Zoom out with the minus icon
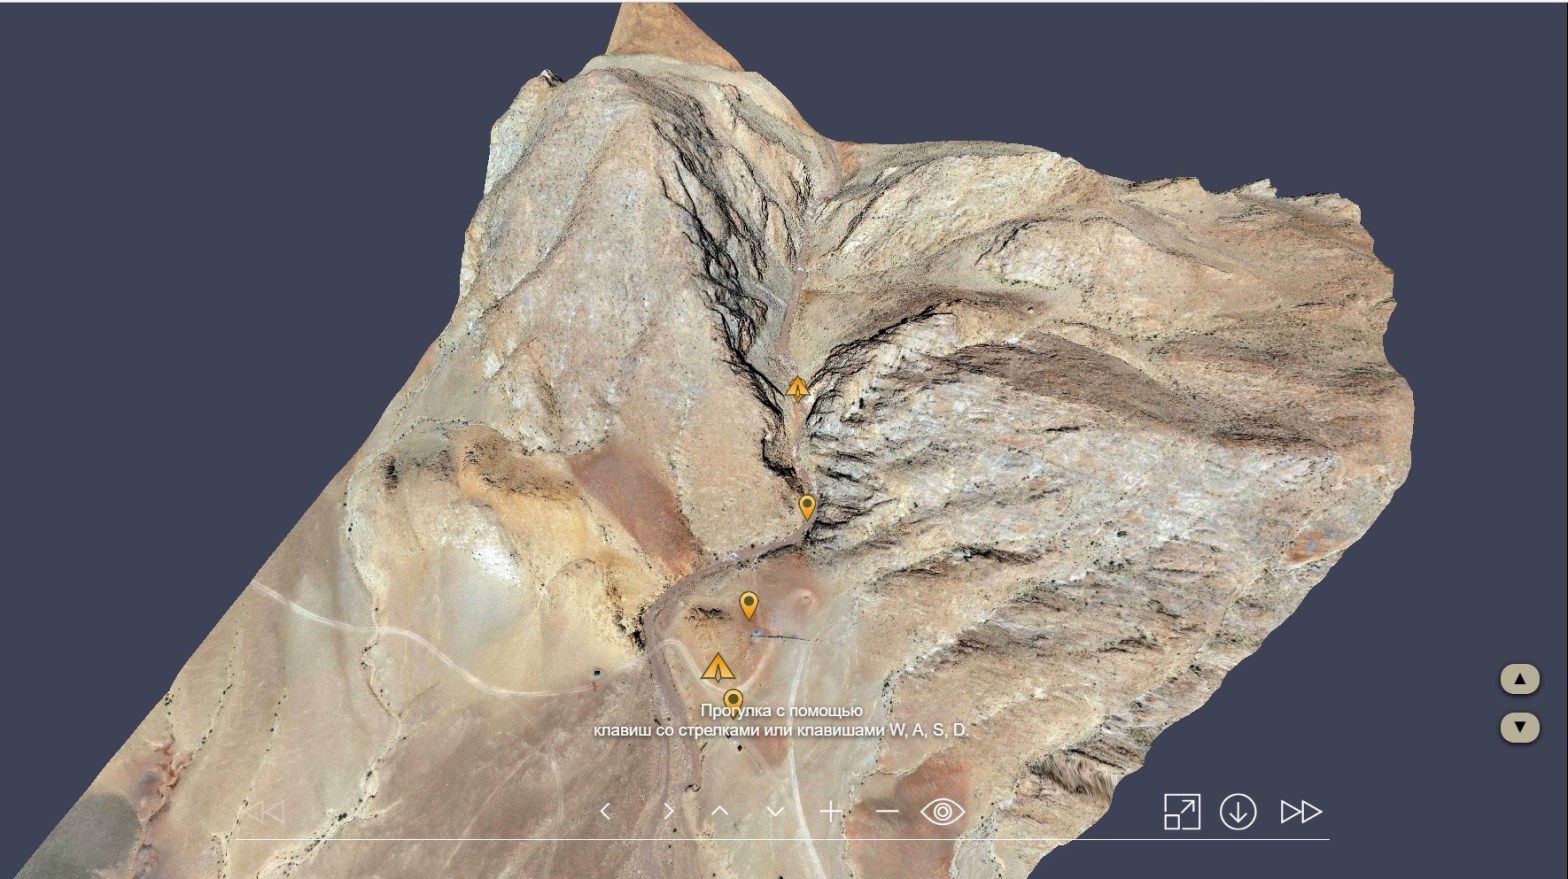1568x879 pixels. [887, 811]
